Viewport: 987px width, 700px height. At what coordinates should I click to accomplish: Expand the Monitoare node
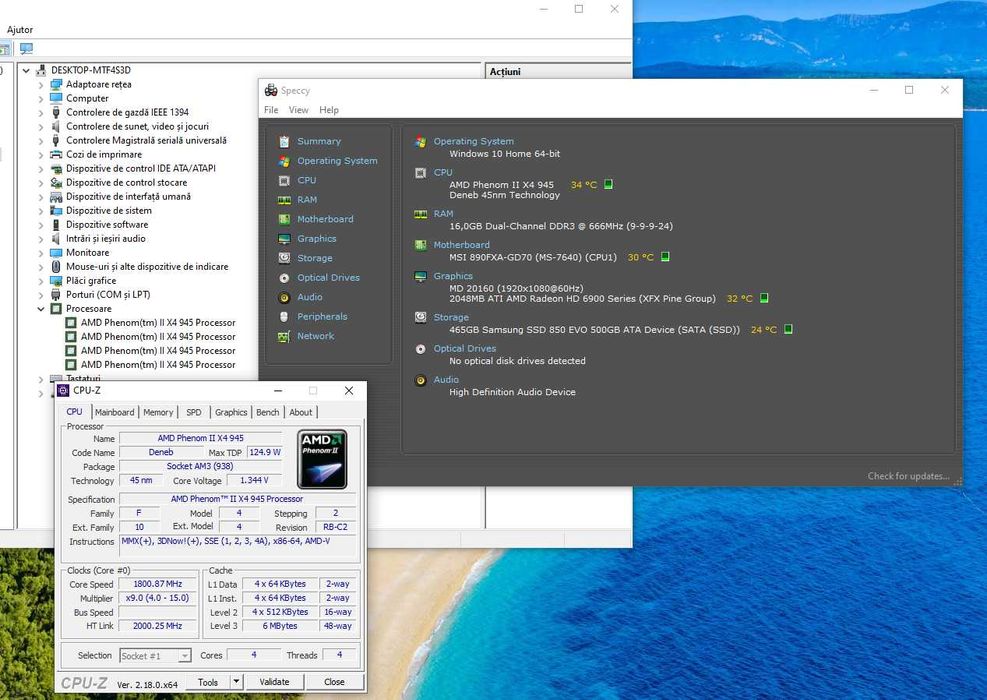pyautogui.click(x=41, y=253)
